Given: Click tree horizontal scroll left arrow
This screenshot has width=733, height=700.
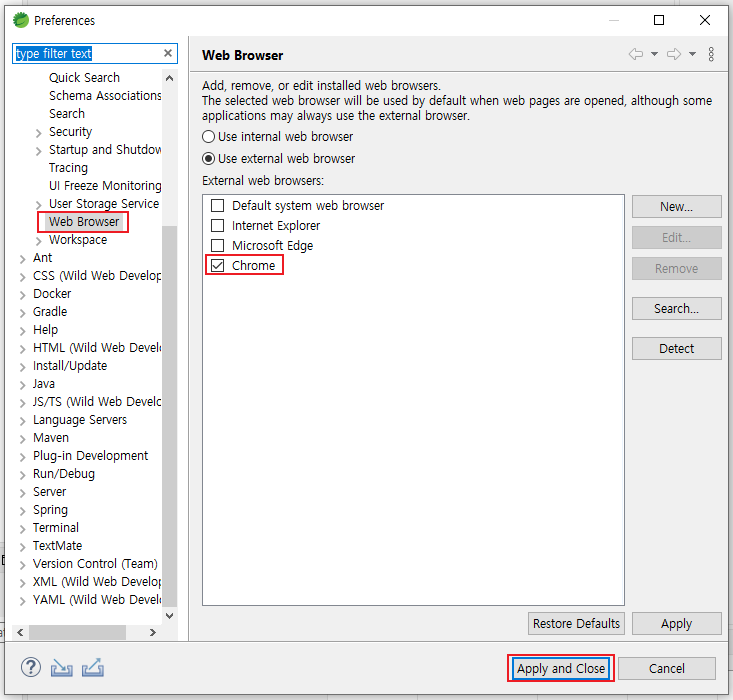Looking at the screenshot, I should (20, 633).
